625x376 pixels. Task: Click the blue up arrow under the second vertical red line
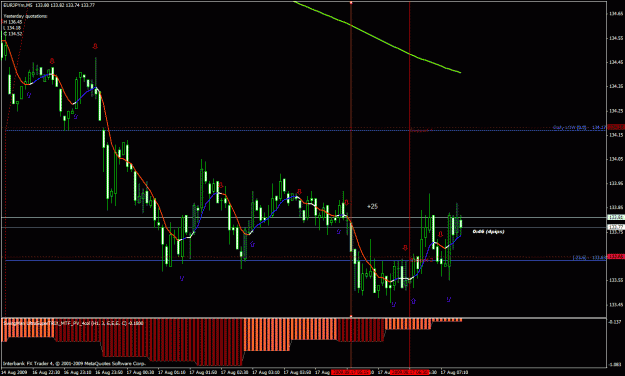tap(413, 301)
